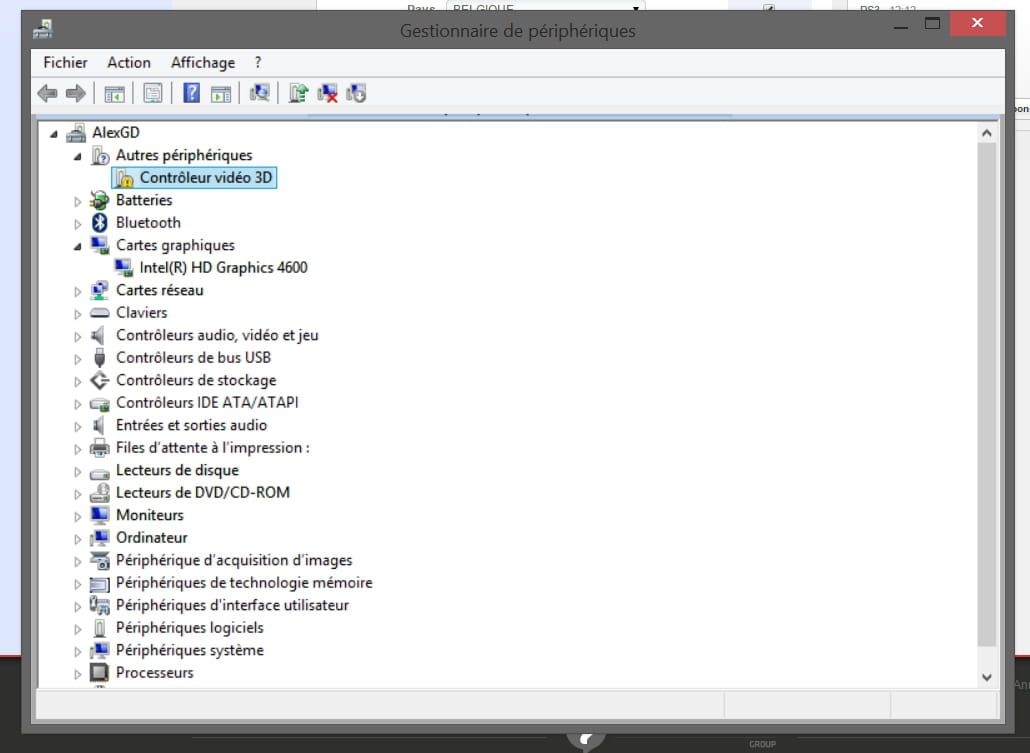The image size is (1030, 753).
Task: Open the Affichage menu
Action: click(203, 62)
